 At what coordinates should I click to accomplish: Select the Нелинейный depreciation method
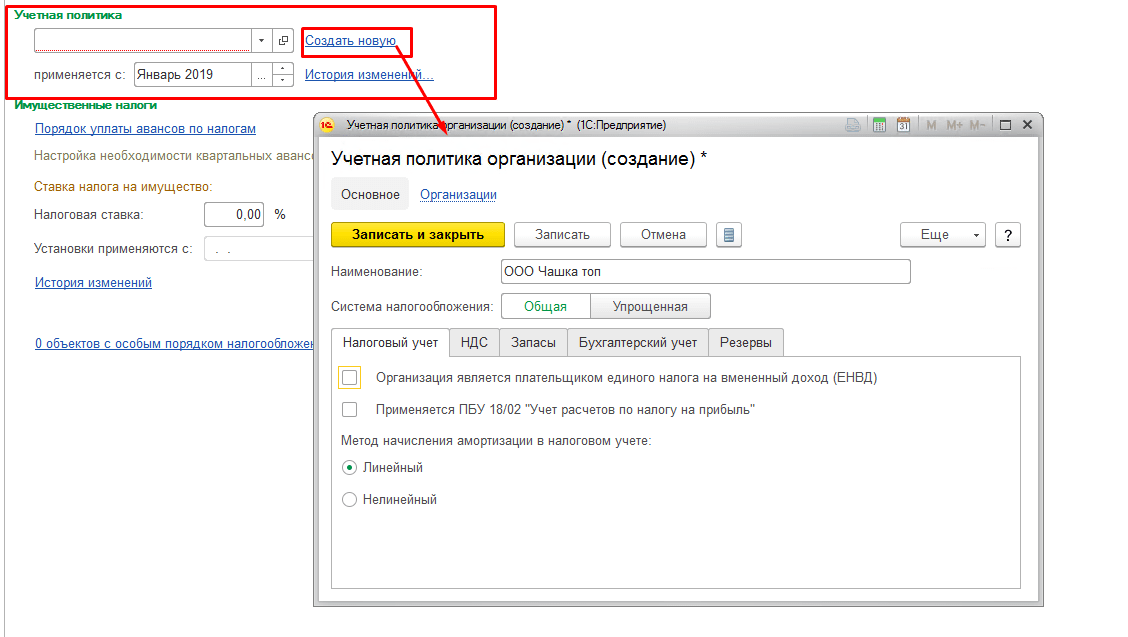click(x=350, y=500)
